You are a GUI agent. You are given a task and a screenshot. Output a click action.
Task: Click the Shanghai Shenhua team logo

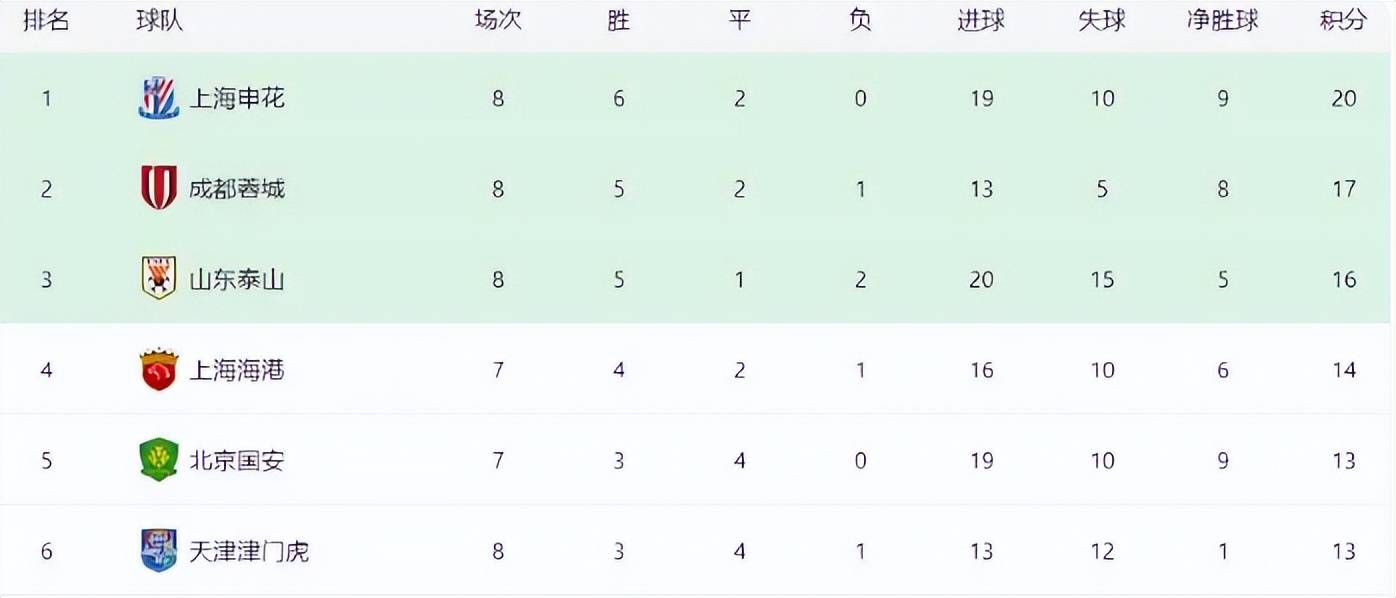pyautogui.click(x=158, y=98)
